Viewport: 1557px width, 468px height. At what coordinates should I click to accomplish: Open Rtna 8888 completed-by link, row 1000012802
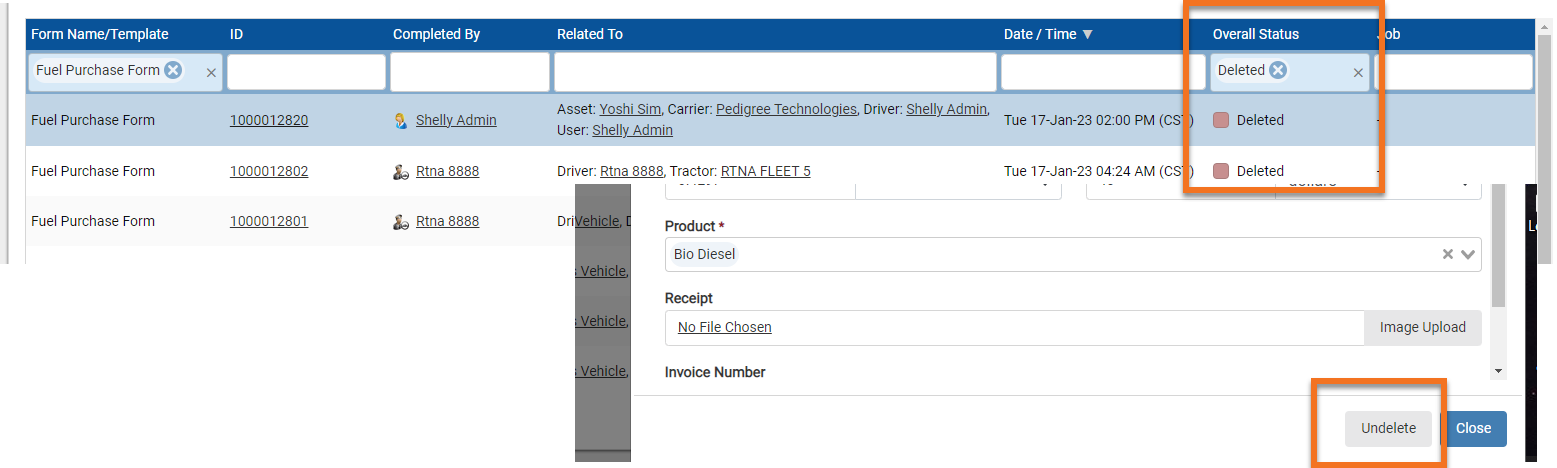[447, 171]
